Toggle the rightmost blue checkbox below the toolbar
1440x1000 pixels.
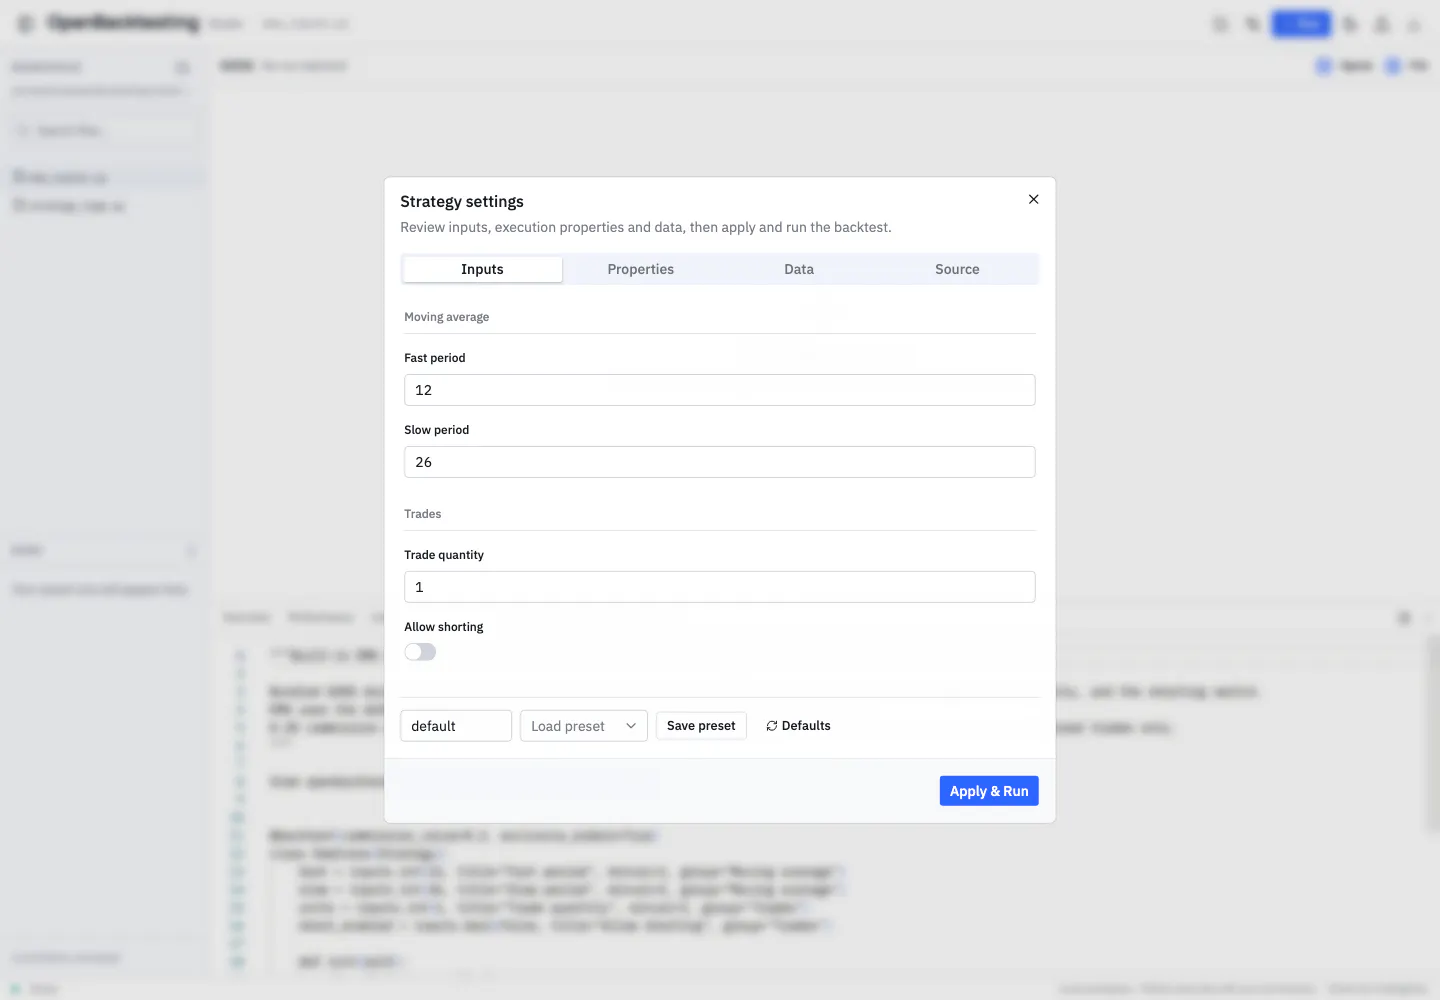pyautogui.click(x=1393, y=66)
